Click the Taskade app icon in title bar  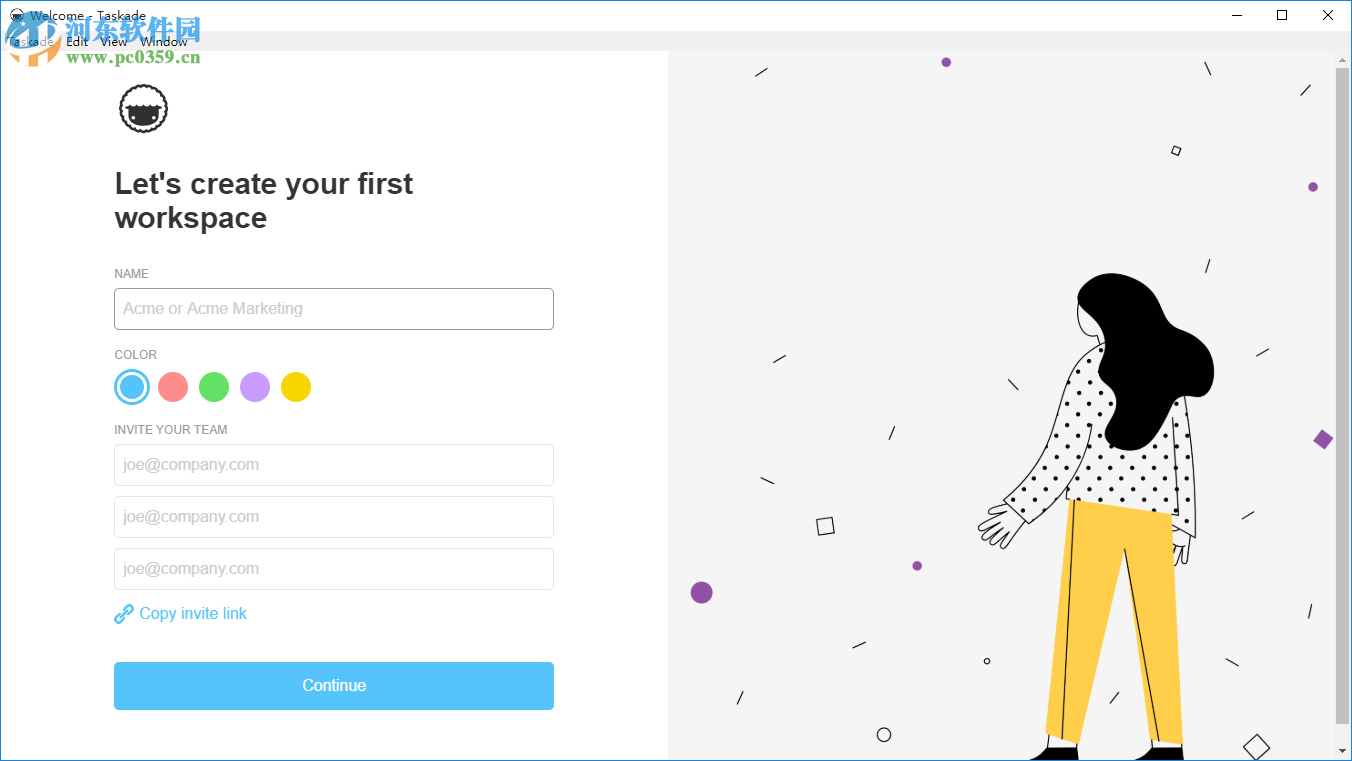coord(16,15)
